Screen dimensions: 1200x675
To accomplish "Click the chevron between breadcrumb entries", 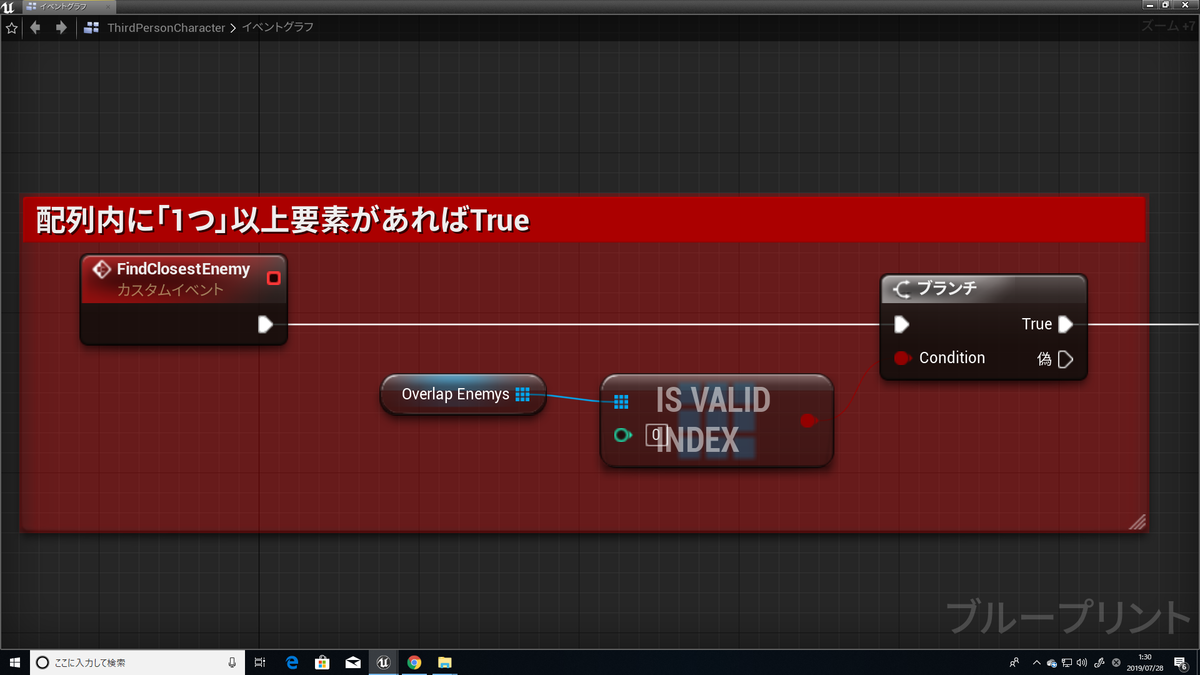I will [x=232, y=28].
